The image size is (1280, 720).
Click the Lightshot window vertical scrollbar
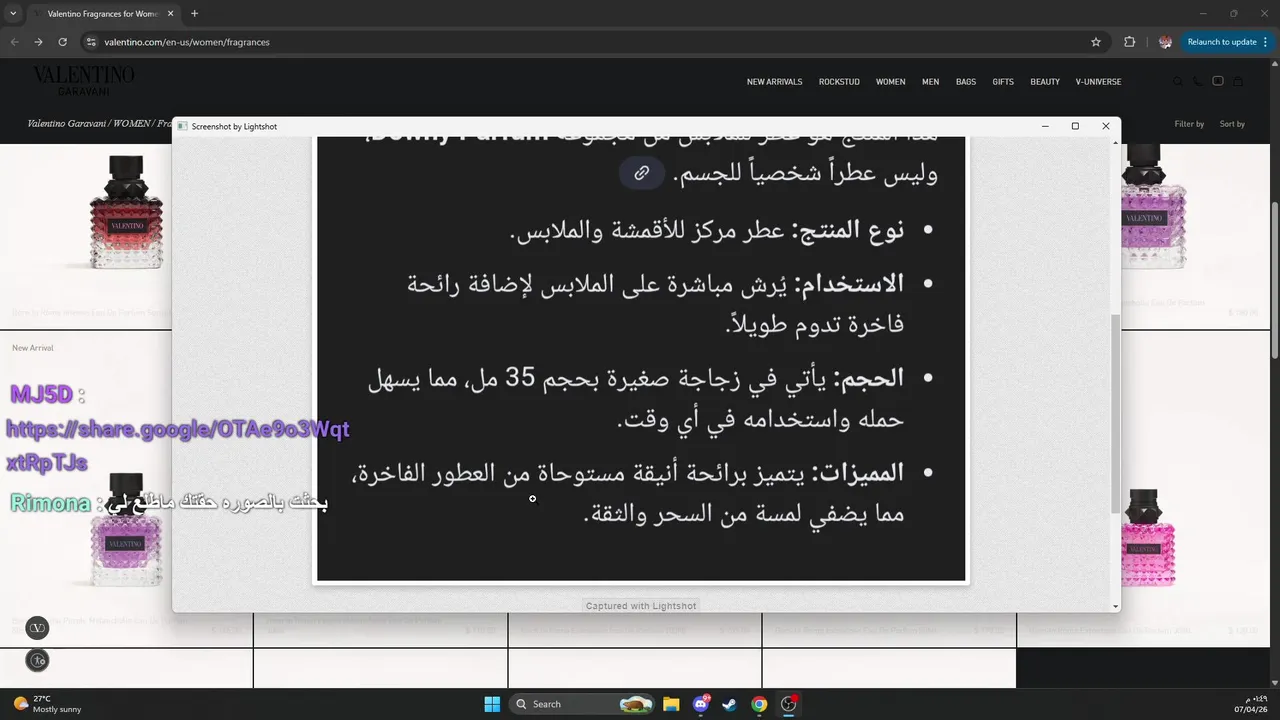(1115, 414)
